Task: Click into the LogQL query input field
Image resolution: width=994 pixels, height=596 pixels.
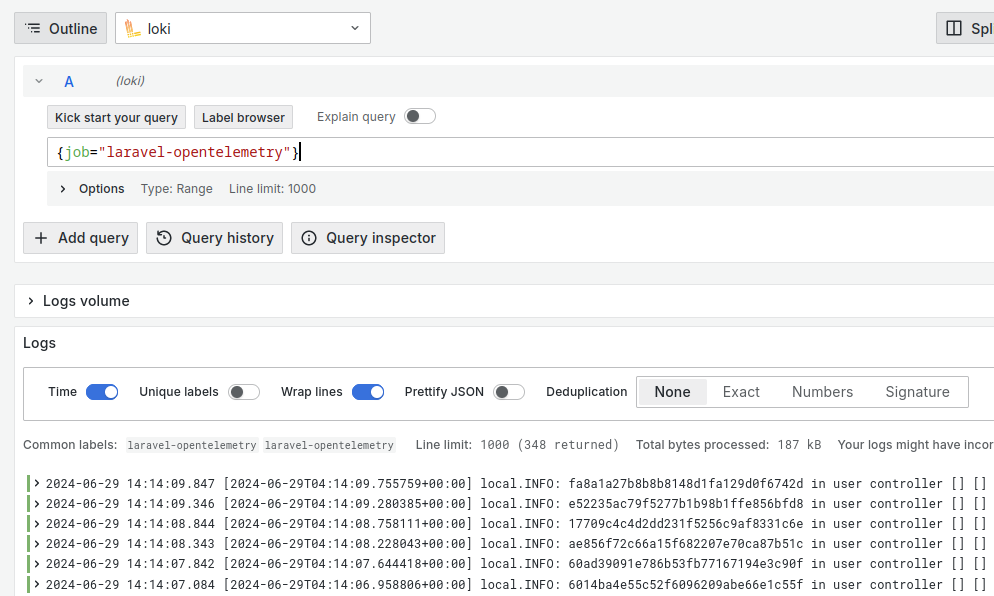Action: point(520,152)
